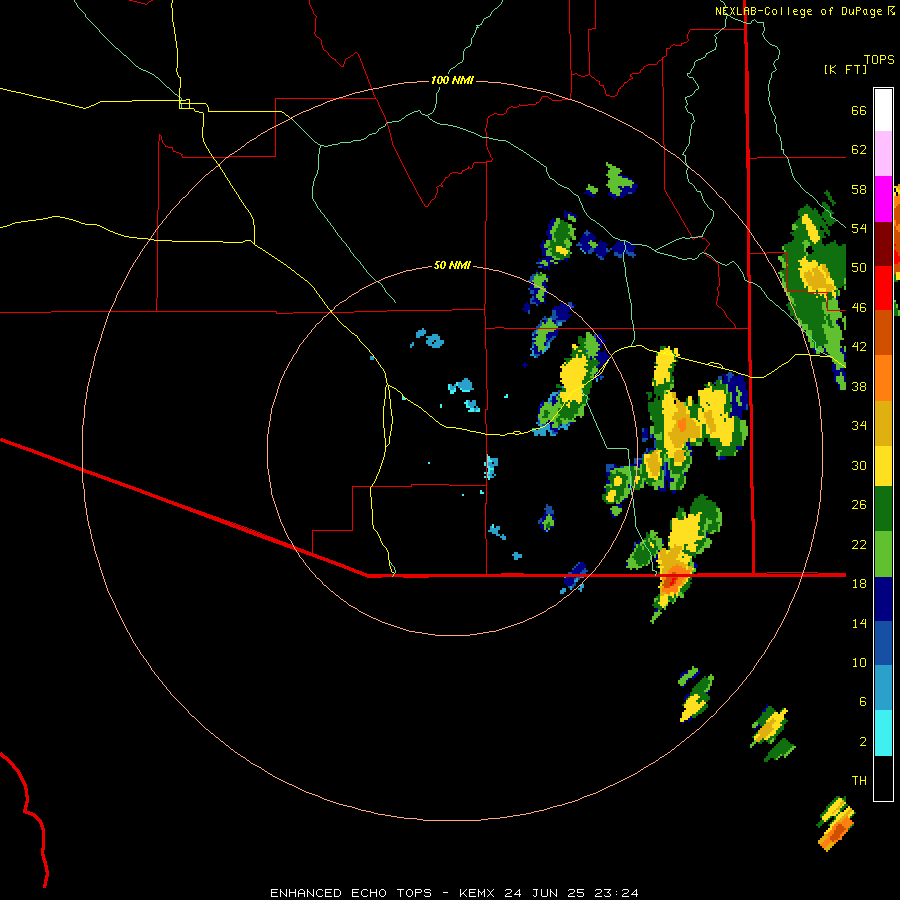Click the "TH" legend label

pyautogui.click(x=859, y=781)
